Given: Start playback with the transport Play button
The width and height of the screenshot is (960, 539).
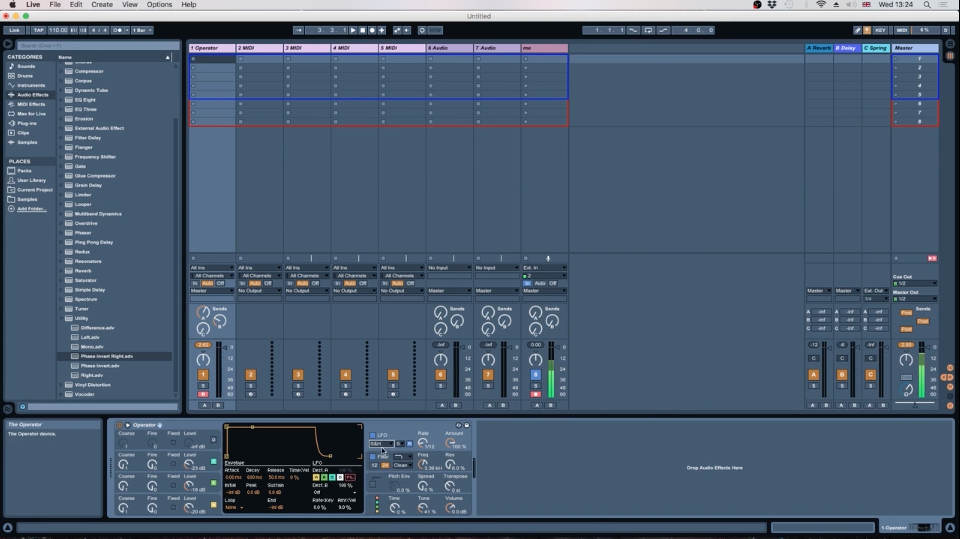Looking at the screenshot, I should point(353,30).
